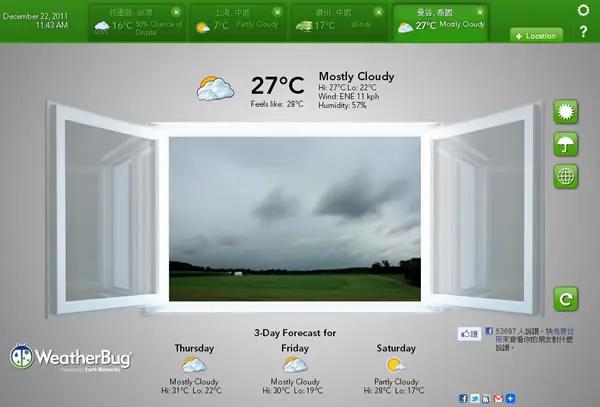Viewport: 600px width, 407px height.
Task: Click the cloudy sky photo in the window
Action: 295,219
